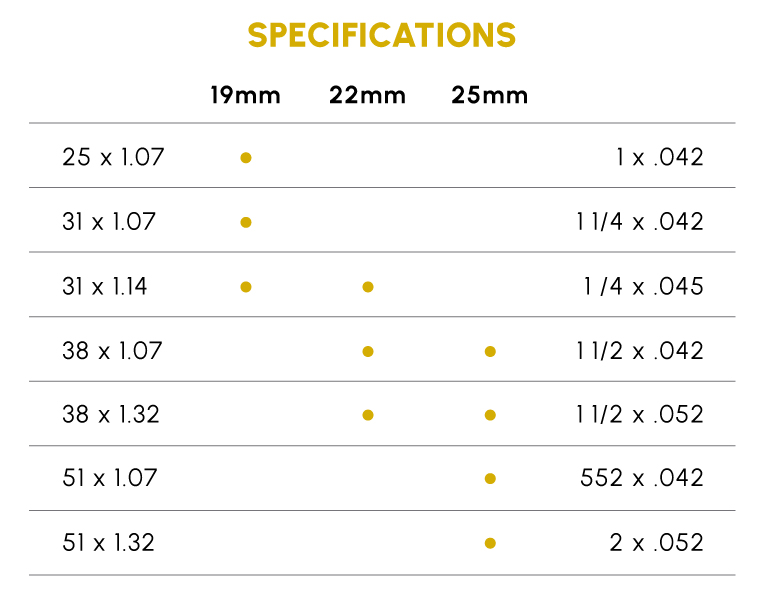Click the 22mm dot in the 38 x 1.32 row

[x=368, y=415]
